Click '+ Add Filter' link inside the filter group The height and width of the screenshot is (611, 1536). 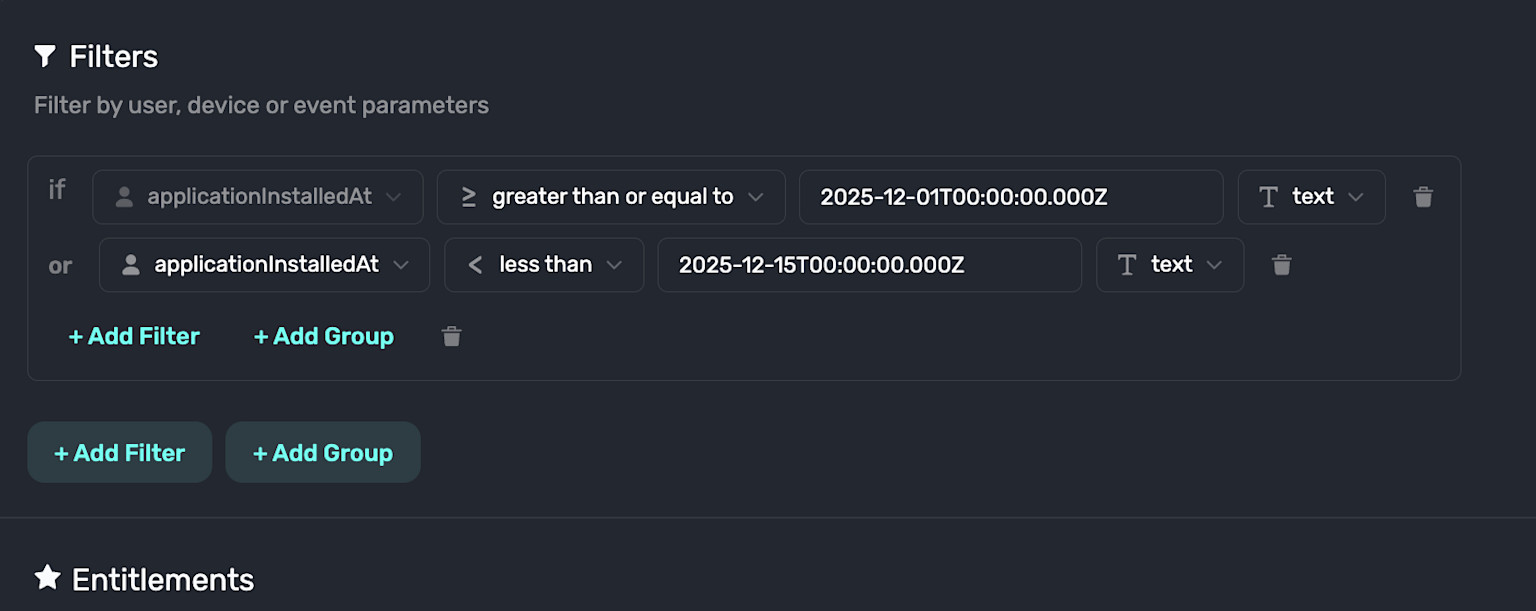134,336
